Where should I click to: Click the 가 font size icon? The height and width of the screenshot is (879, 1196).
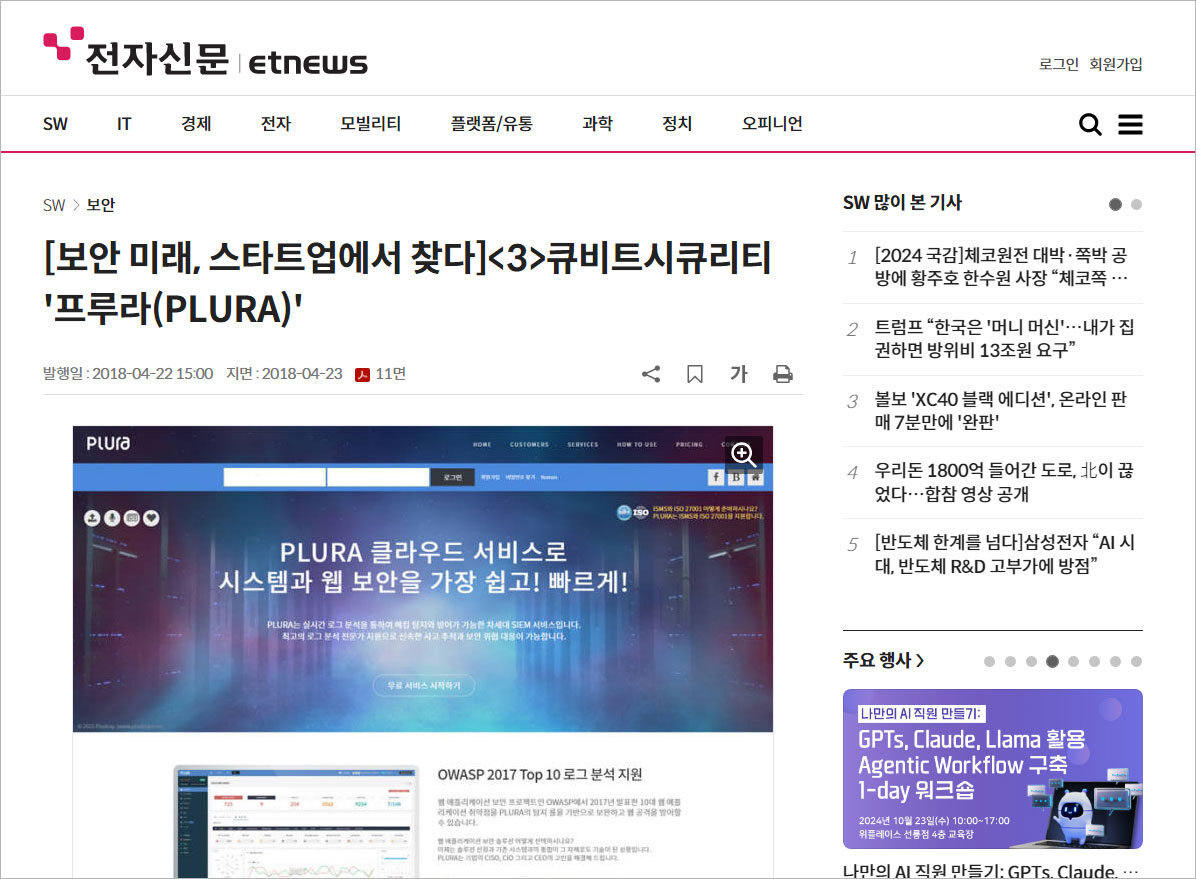[x=738, y=374]
